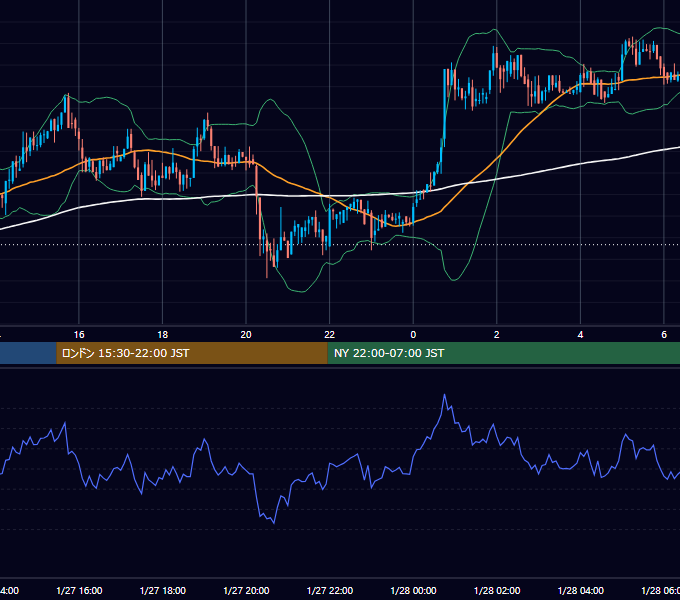Click the 1/28 00:00 date label
Image resolution: width=680 pixels, height=600 pixels.
(x=413, y=590)
